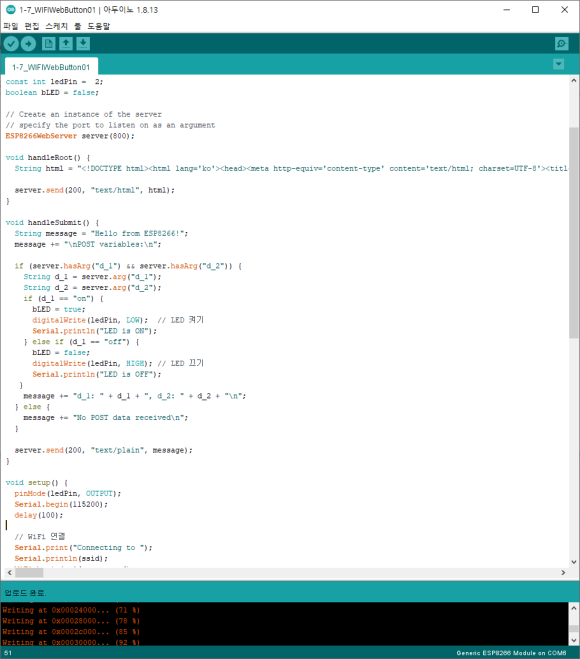Open the 스케치 menu
This screenshot has height=659, width=580.
(57, 26)
